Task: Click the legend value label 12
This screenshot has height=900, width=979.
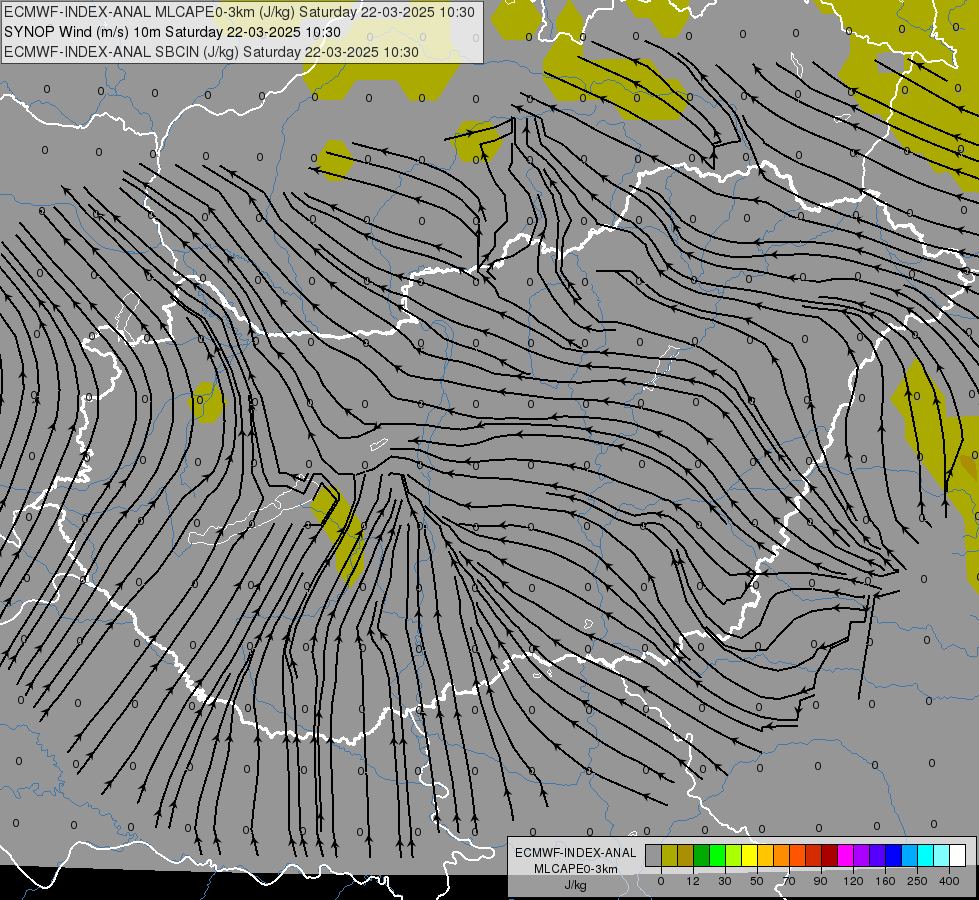Action: point(693,881)
